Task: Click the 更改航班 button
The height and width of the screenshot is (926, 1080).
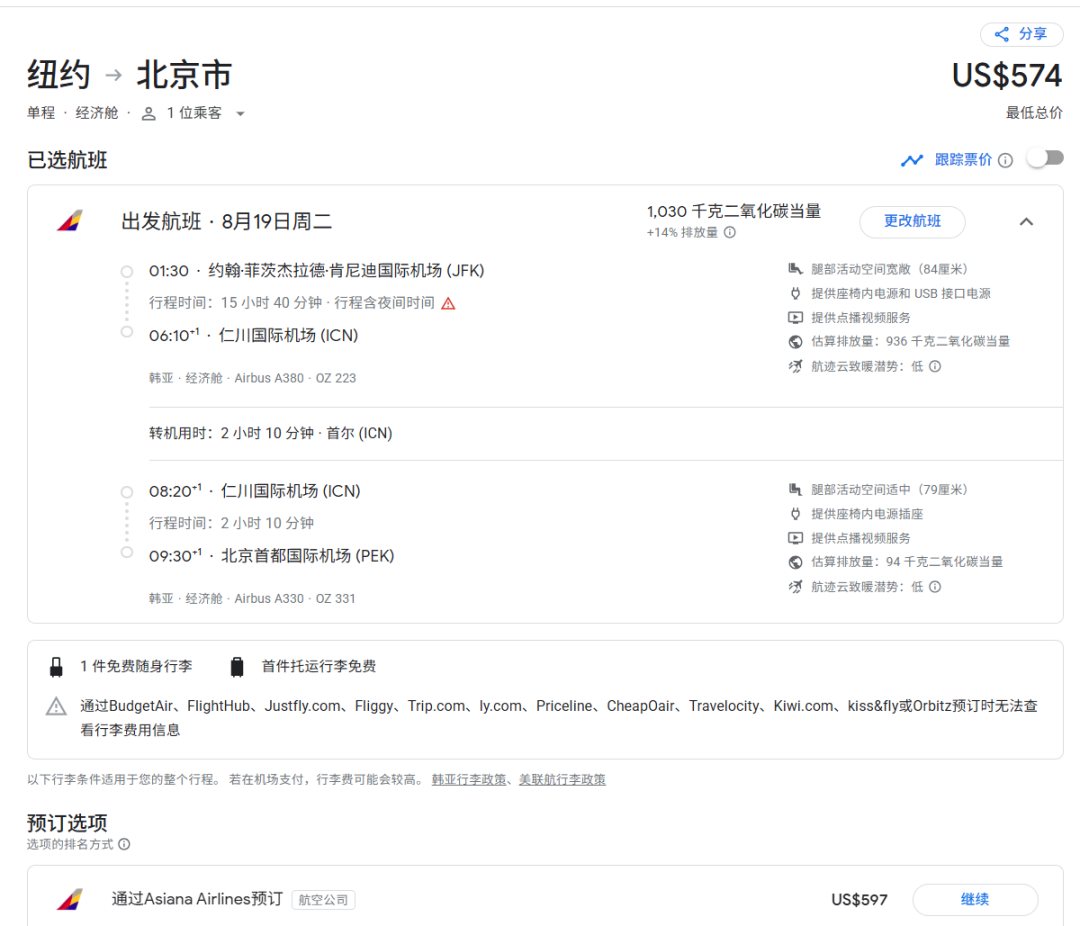Action: click(x=912, y=222)
